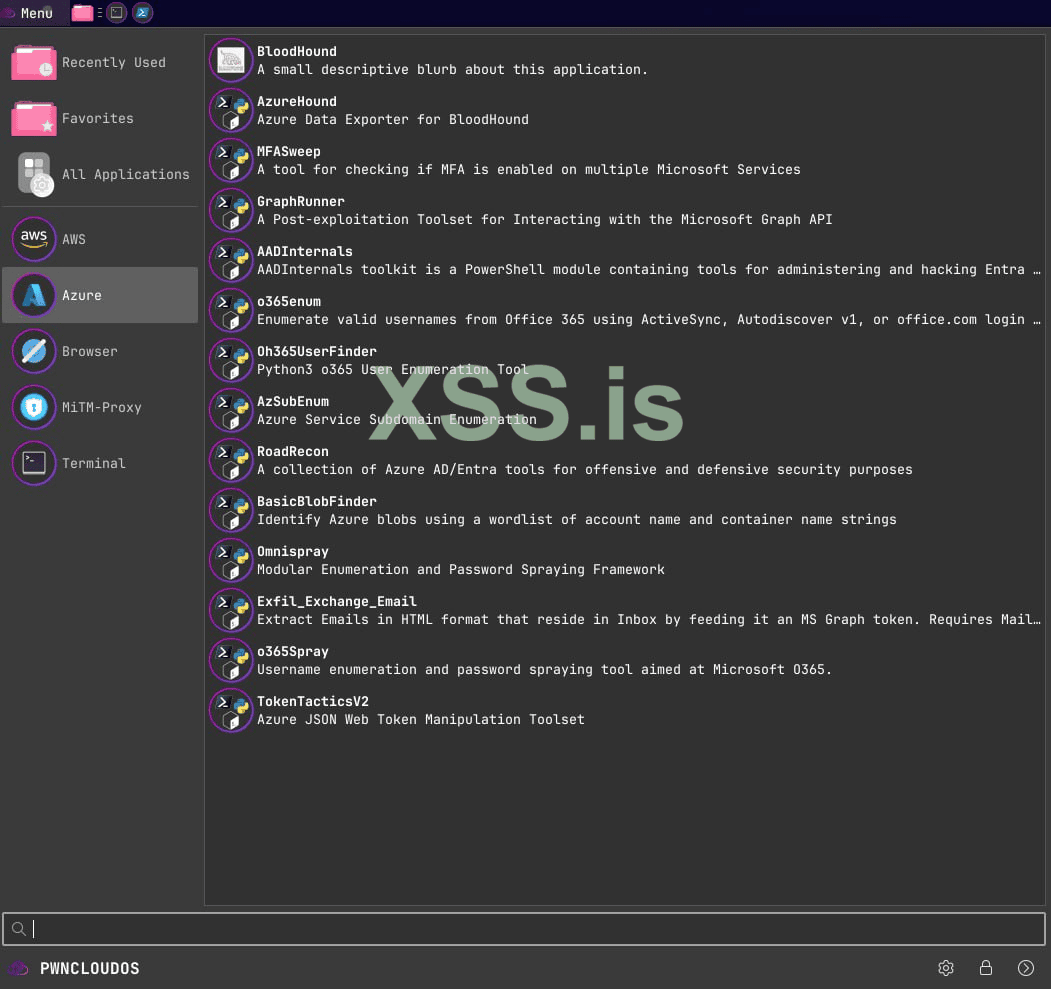This screenshot has height=989, width=1051.
Task: Select the AWS category icon
Action: click(34, 239)
